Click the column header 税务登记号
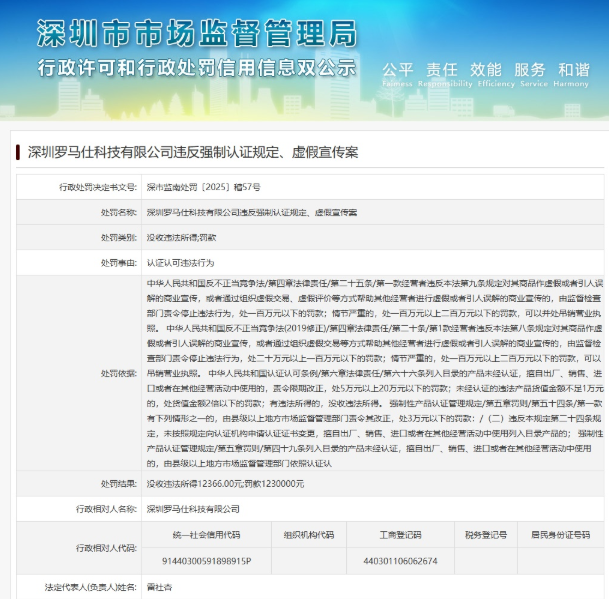This screenshot has height=599, width=609. pyautogui.click(x=486, y=535)
